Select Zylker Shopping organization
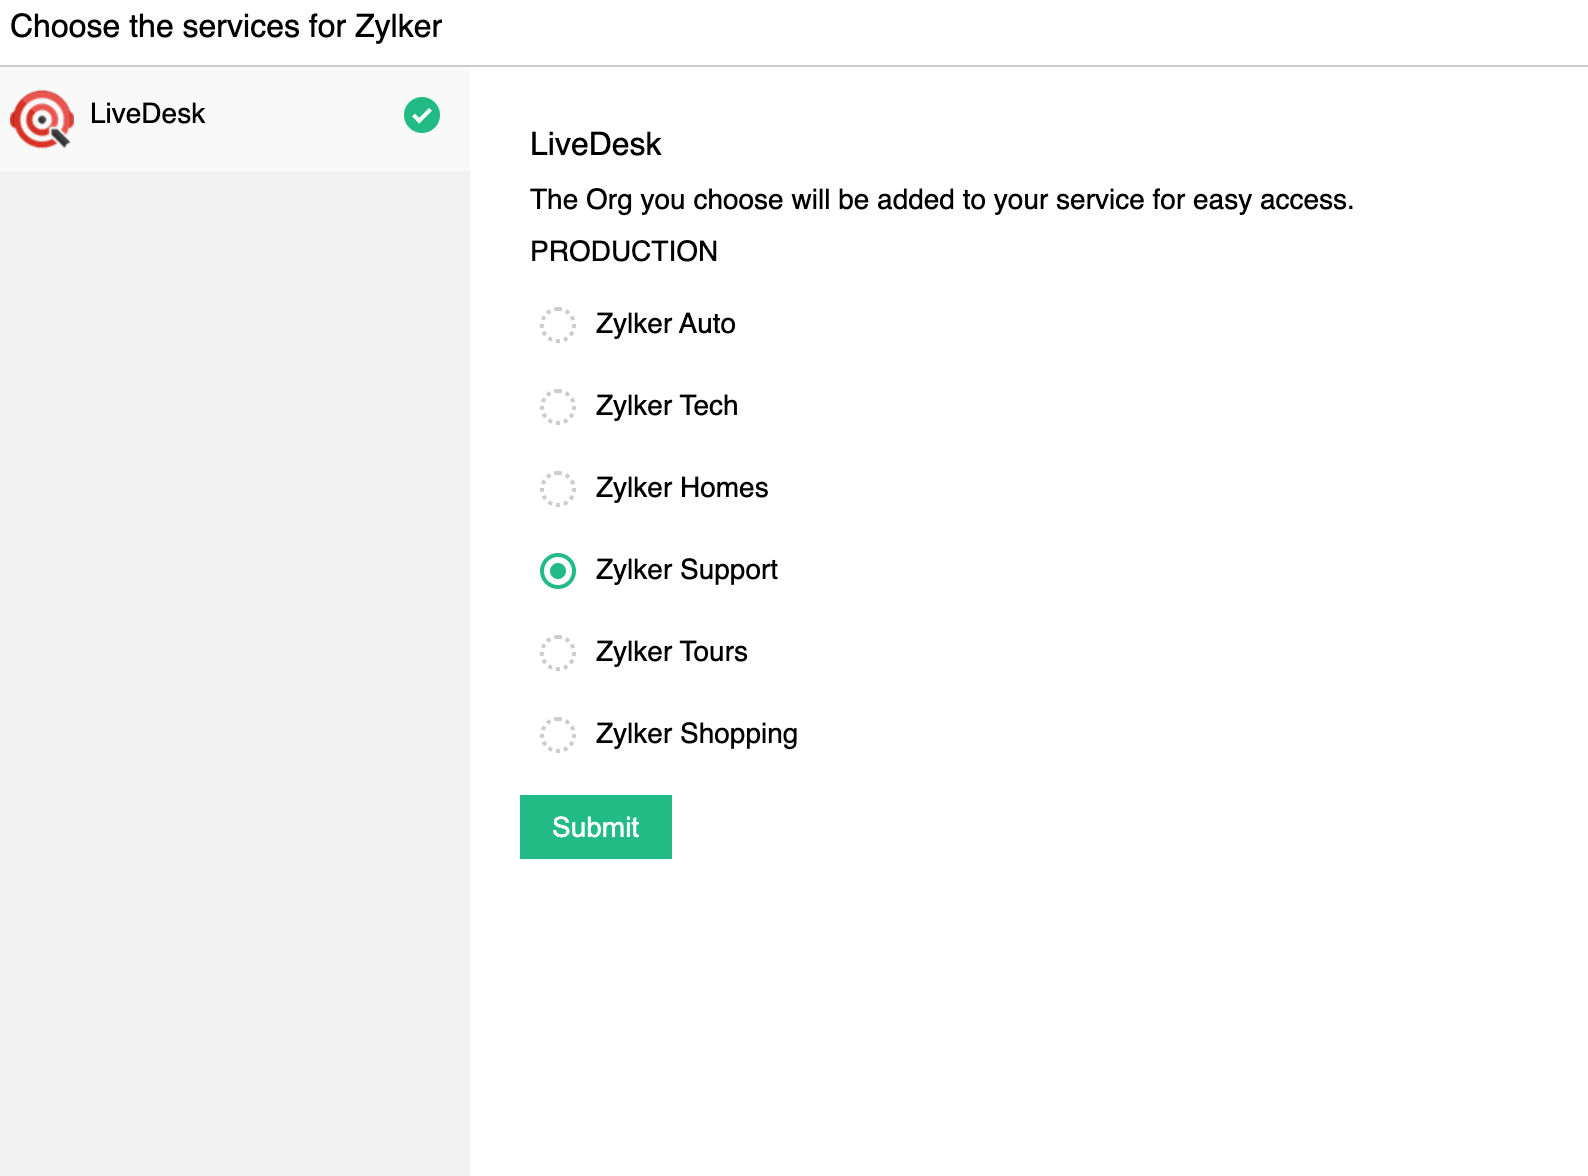The height and width of the screenshot is (1176, 1588). 557,735
